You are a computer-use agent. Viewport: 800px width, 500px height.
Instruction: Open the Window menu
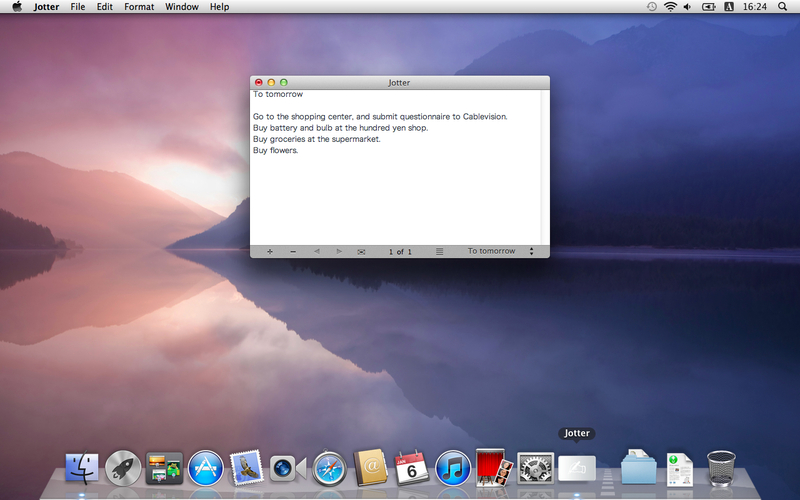(182, 7)
